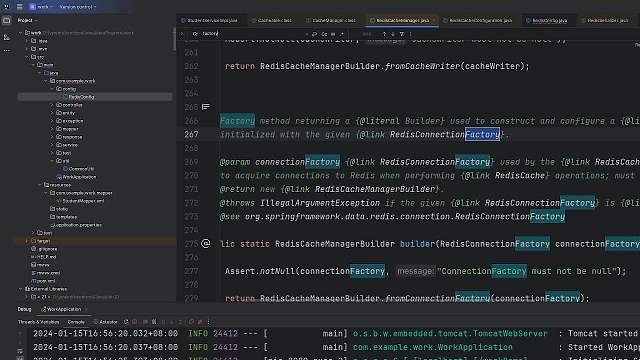Open the main hamburger menu
Screen dimensions: 640x360
[x=19, y=7]
